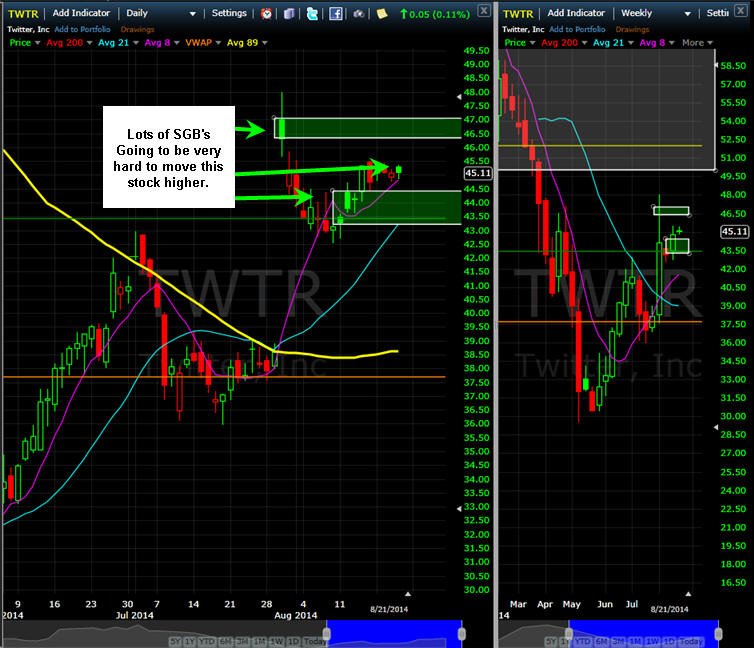Click TWTR ticker symbol in Weekly chart
This screenshot has height=648, width=754.
pyautogui.click(x=518, y=14)
